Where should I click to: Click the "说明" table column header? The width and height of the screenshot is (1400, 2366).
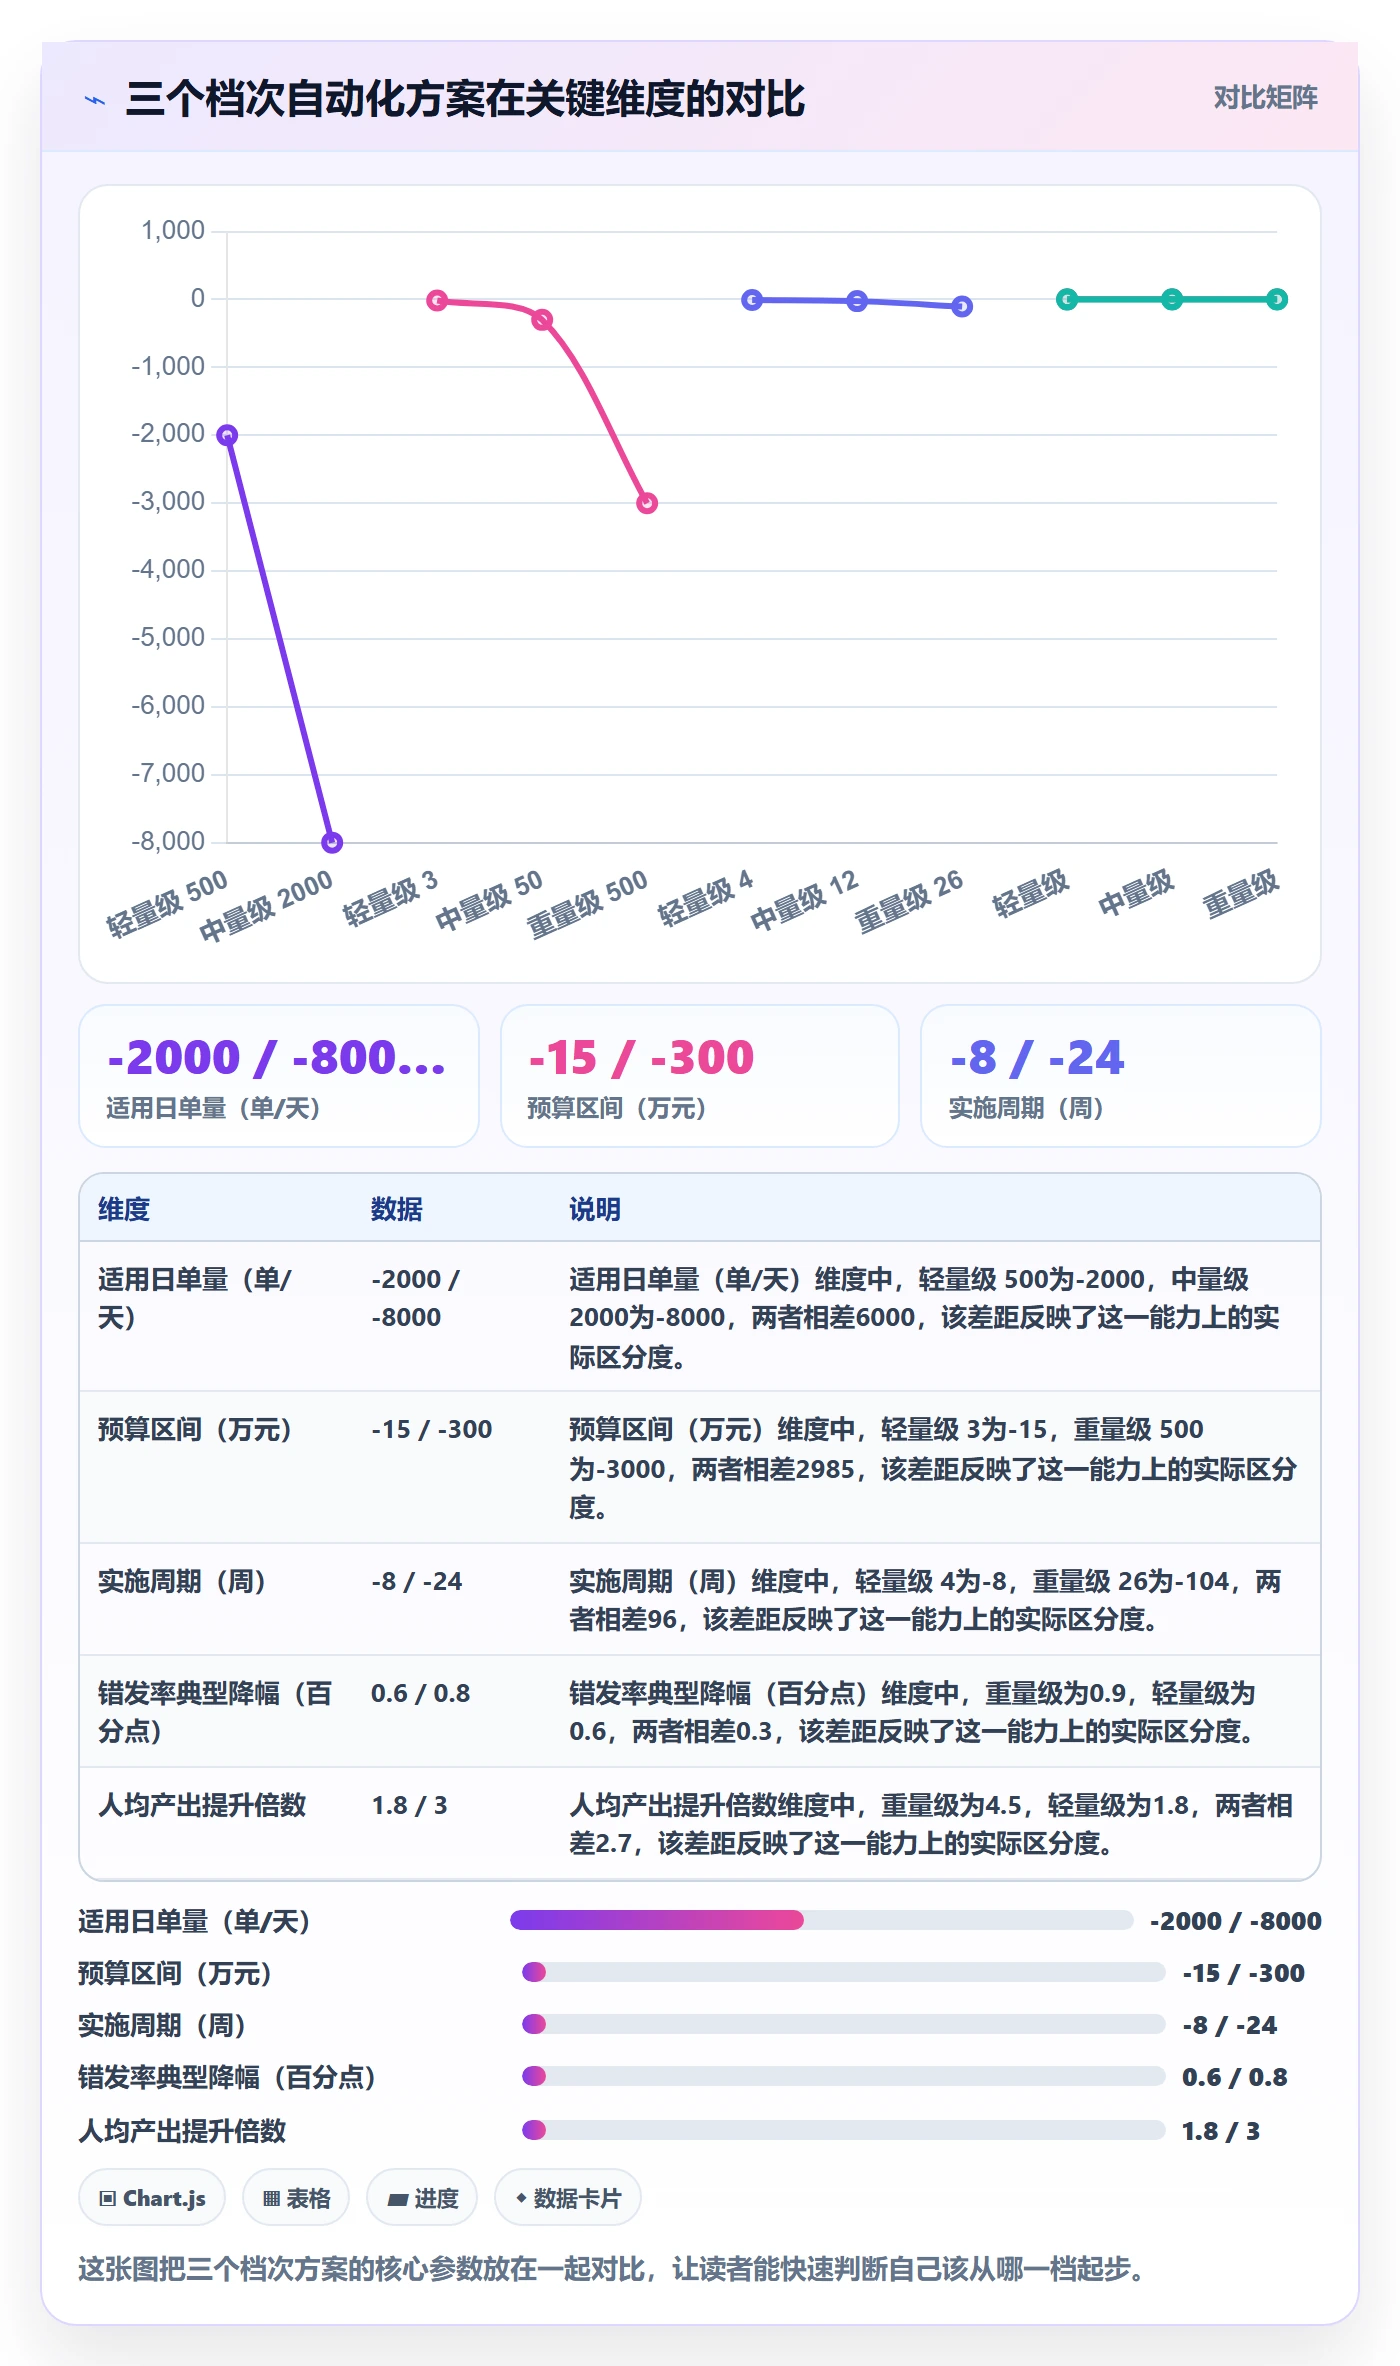point(595,1209)
